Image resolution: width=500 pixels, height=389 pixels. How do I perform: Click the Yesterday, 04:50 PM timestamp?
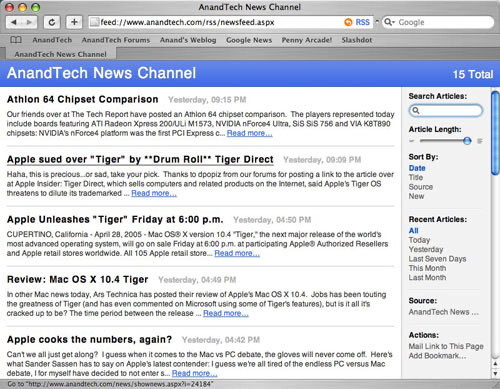point(272,220)
